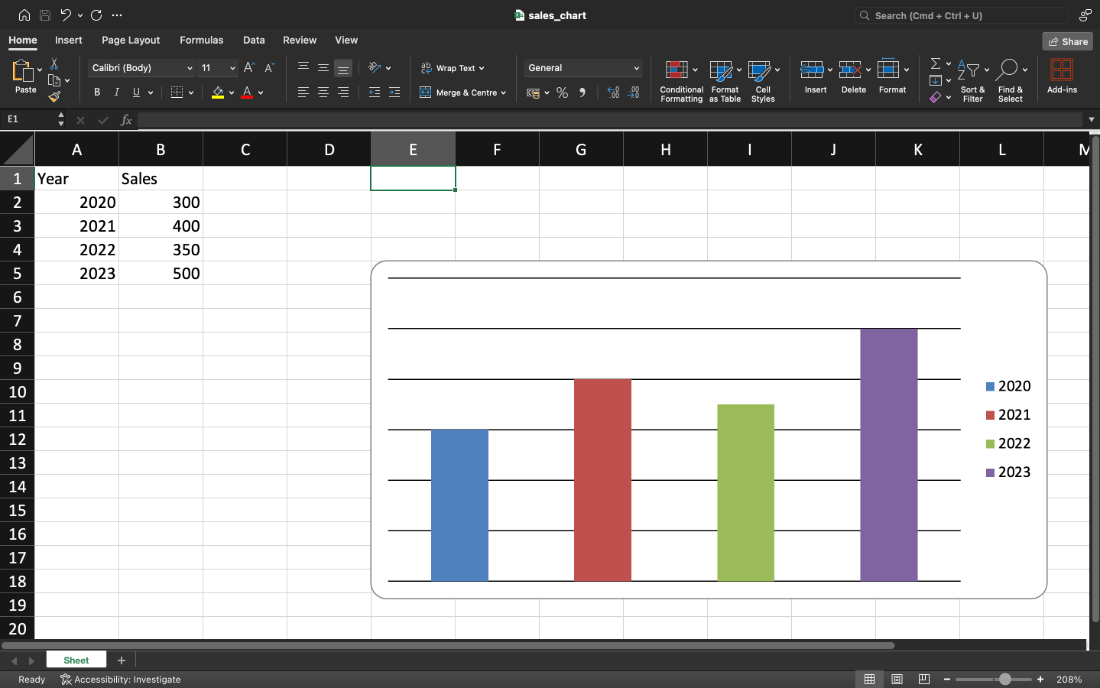Viewport: 1100px width, 688px height.
Task: Switch to Page Layout view in status bar
Action: coord(897,679)
